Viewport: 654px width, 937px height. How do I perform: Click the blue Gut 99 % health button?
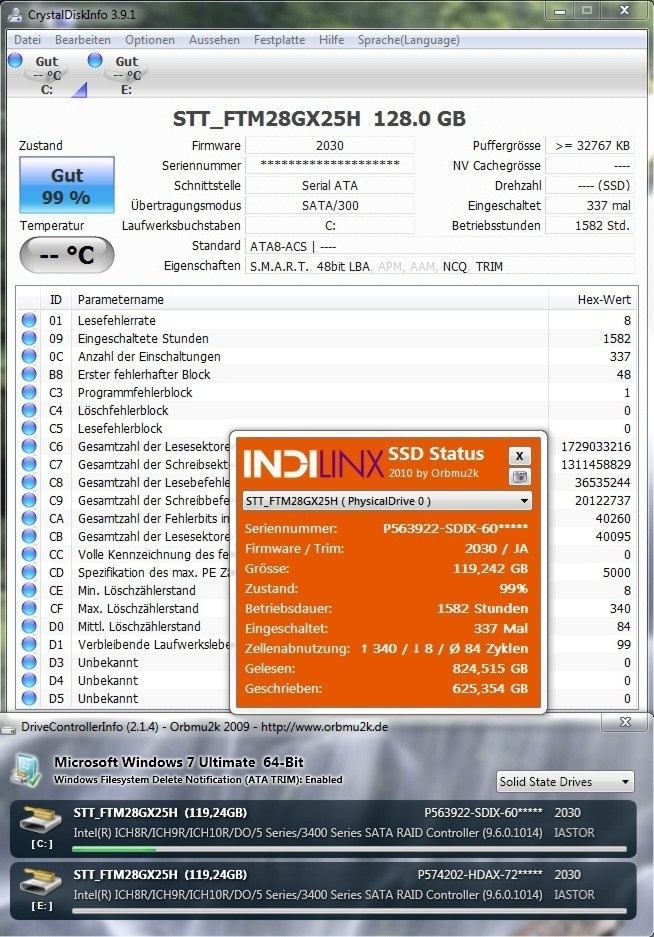66,185
